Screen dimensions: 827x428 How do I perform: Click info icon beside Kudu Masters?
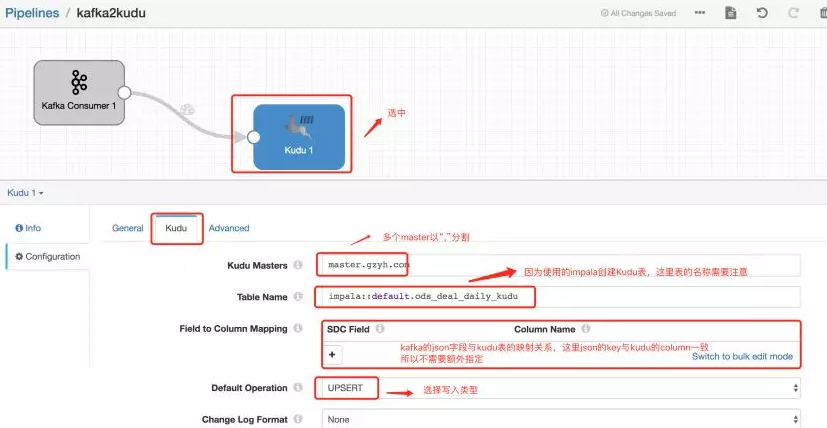point(298,265)
